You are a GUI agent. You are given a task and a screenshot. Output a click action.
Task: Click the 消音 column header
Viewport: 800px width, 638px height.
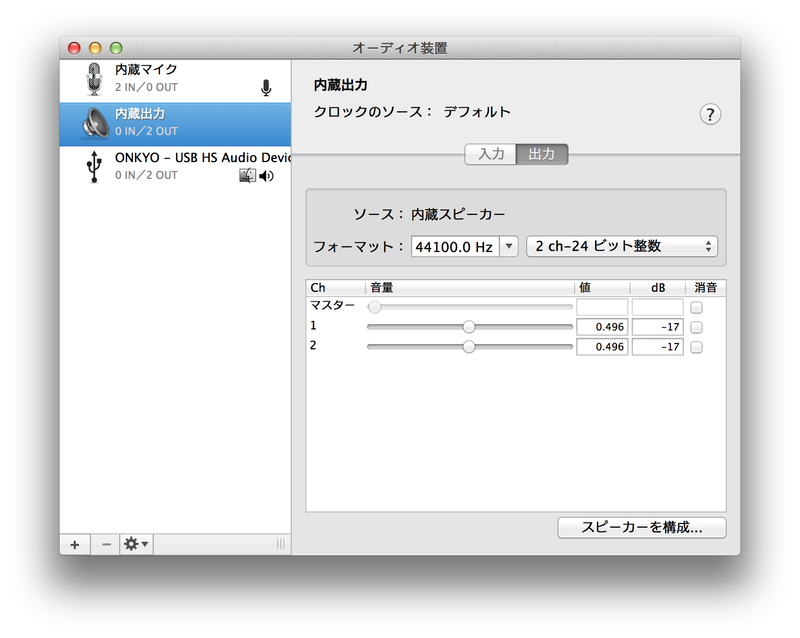pos(706,288)
